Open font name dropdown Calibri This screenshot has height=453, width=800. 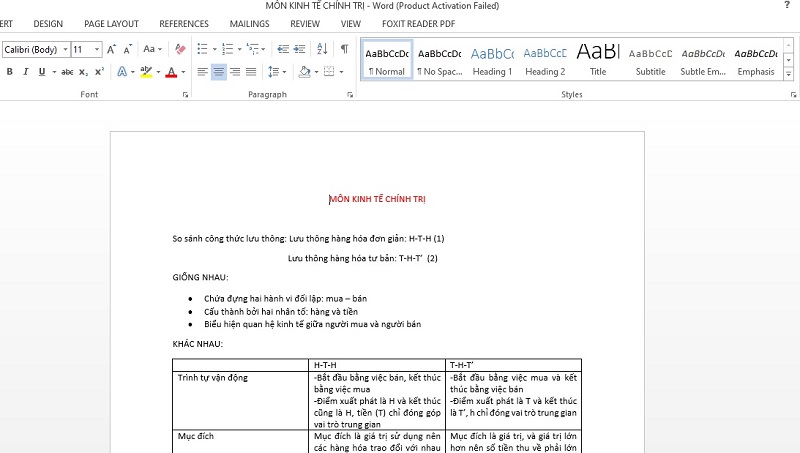click(65, 49)
